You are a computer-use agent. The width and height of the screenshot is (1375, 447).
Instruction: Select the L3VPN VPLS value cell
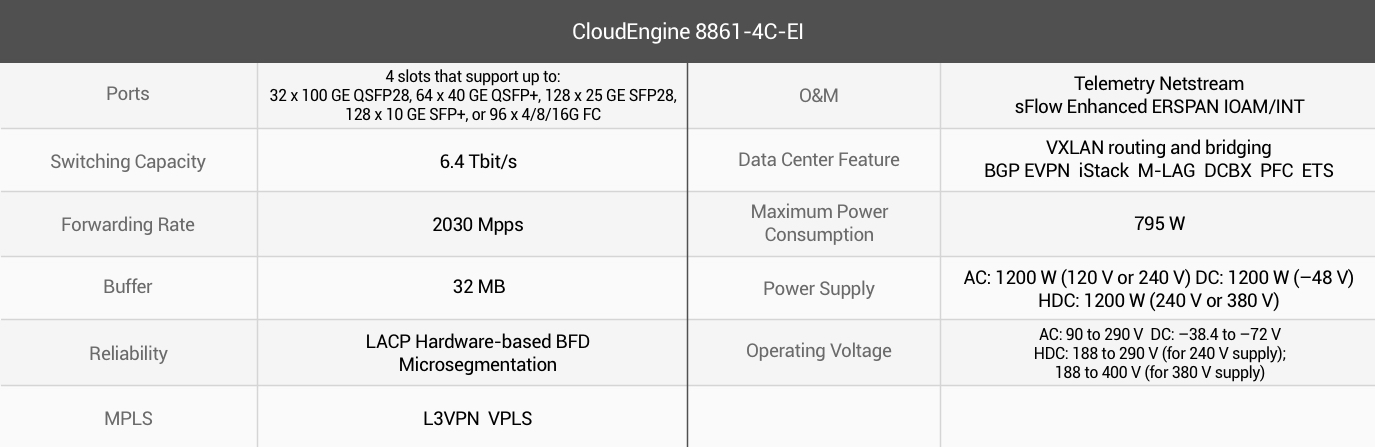(472, 418)
